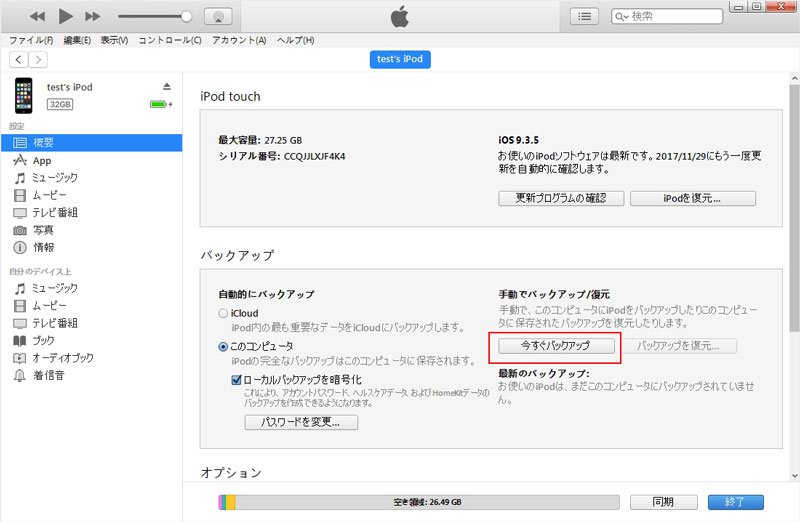800x522 pixels.
Task: Open the list view button beside search
Action: [584, 16]
